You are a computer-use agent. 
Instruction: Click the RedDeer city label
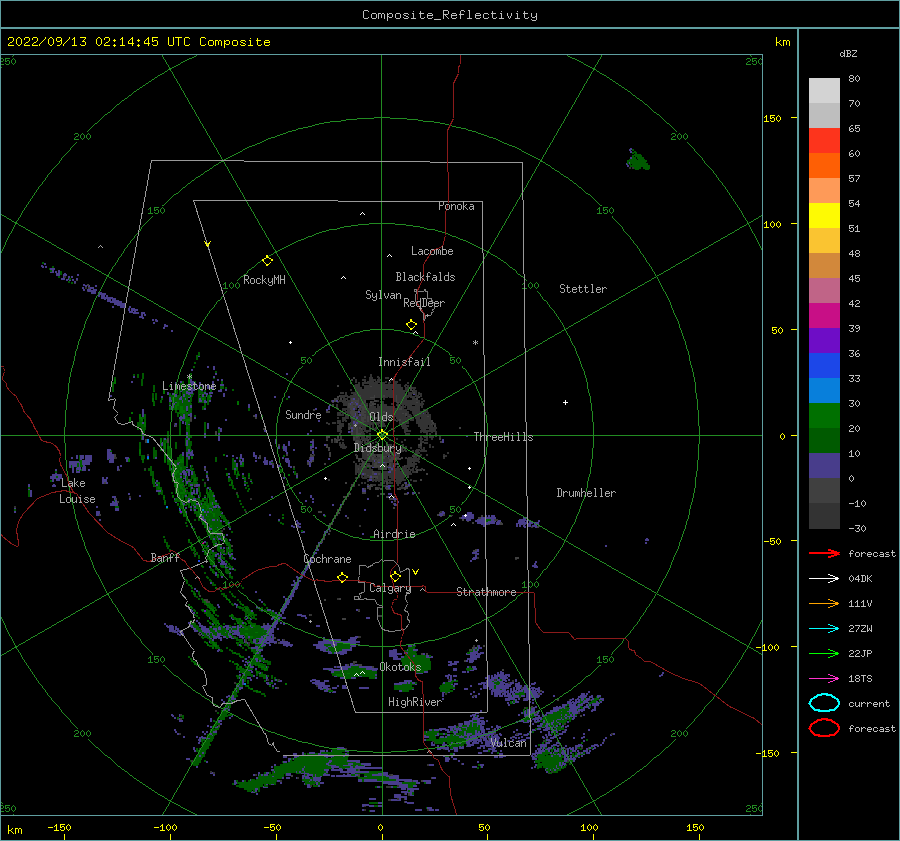pyautogui.click(x=424, y=303)
